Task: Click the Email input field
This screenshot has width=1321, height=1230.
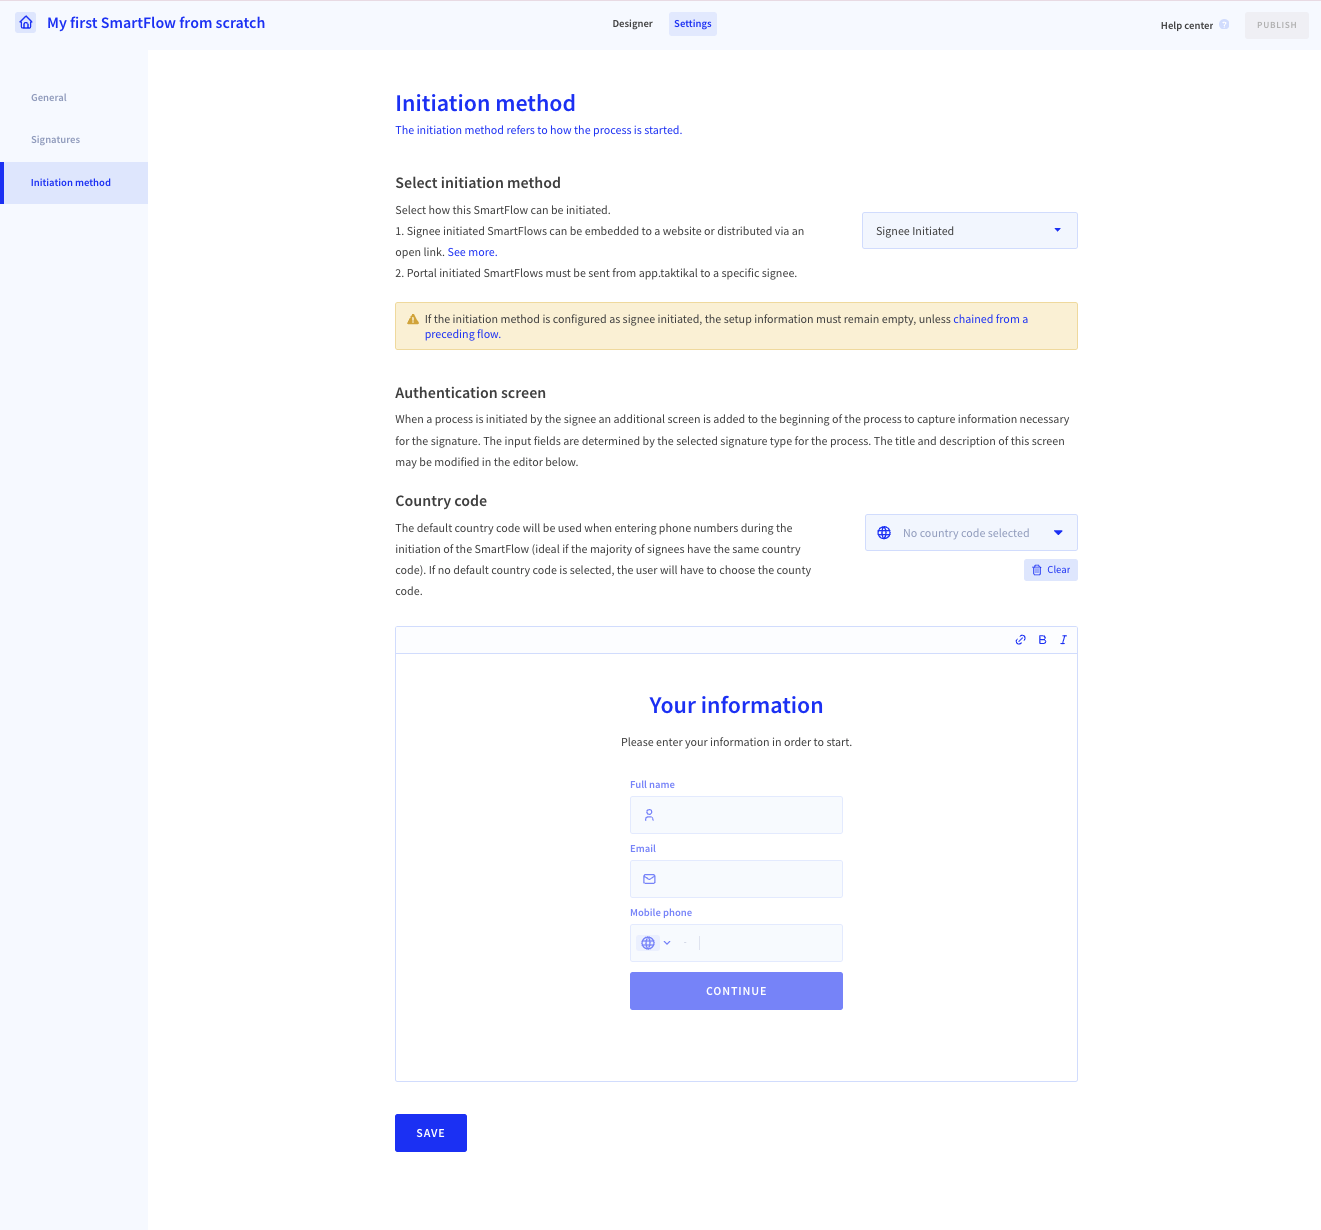Action: pos(736,879)
